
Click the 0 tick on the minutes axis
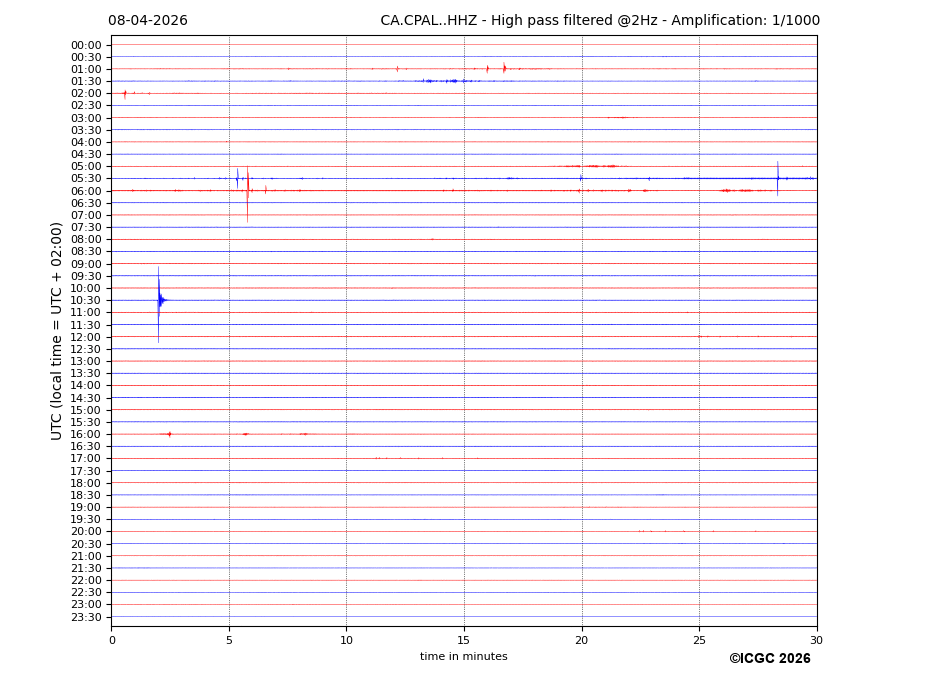(112, 640)
